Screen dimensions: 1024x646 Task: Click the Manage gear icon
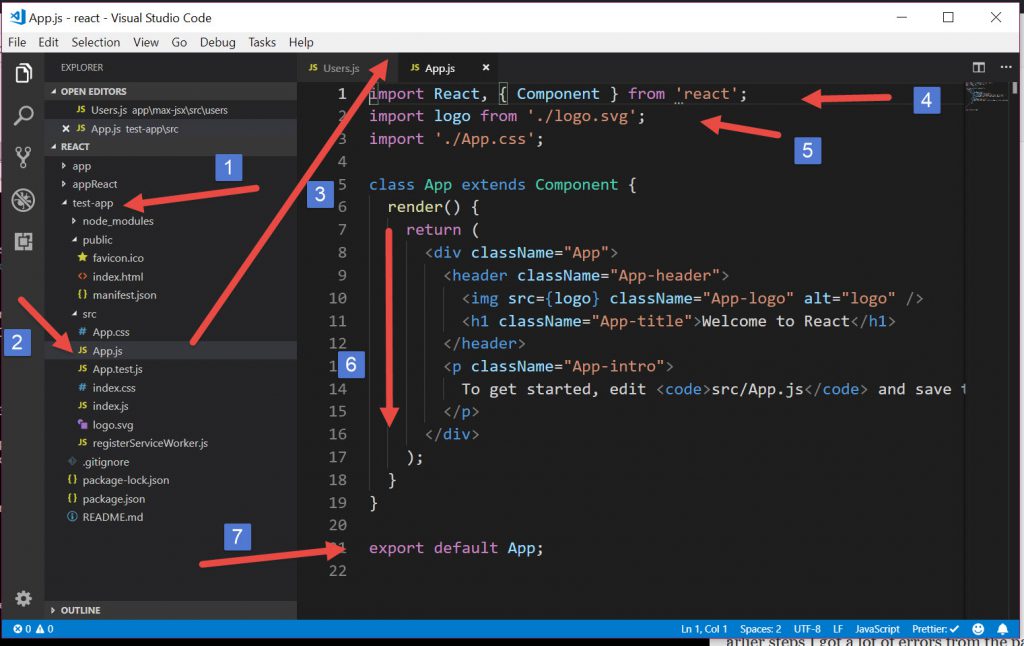[x=23, y=598]
